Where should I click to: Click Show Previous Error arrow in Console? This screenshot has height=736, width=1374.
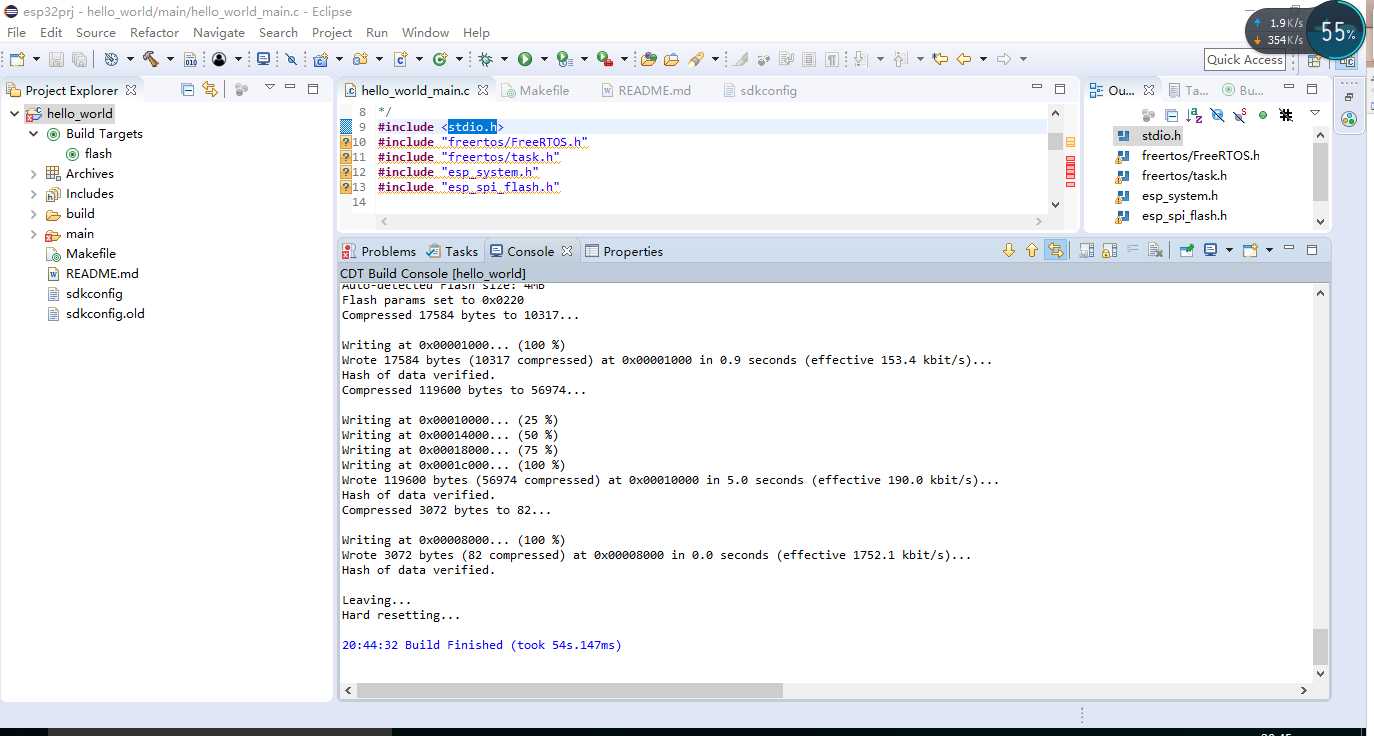(x=1032, y=250)
